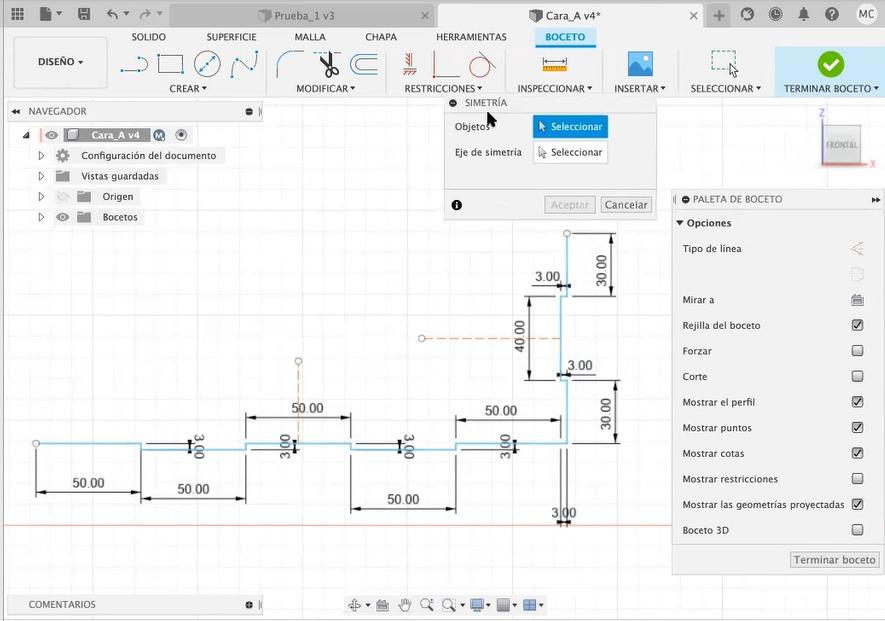Click the Insert image icon
This screenshot has height=621, width=885.
coord(641,64)
